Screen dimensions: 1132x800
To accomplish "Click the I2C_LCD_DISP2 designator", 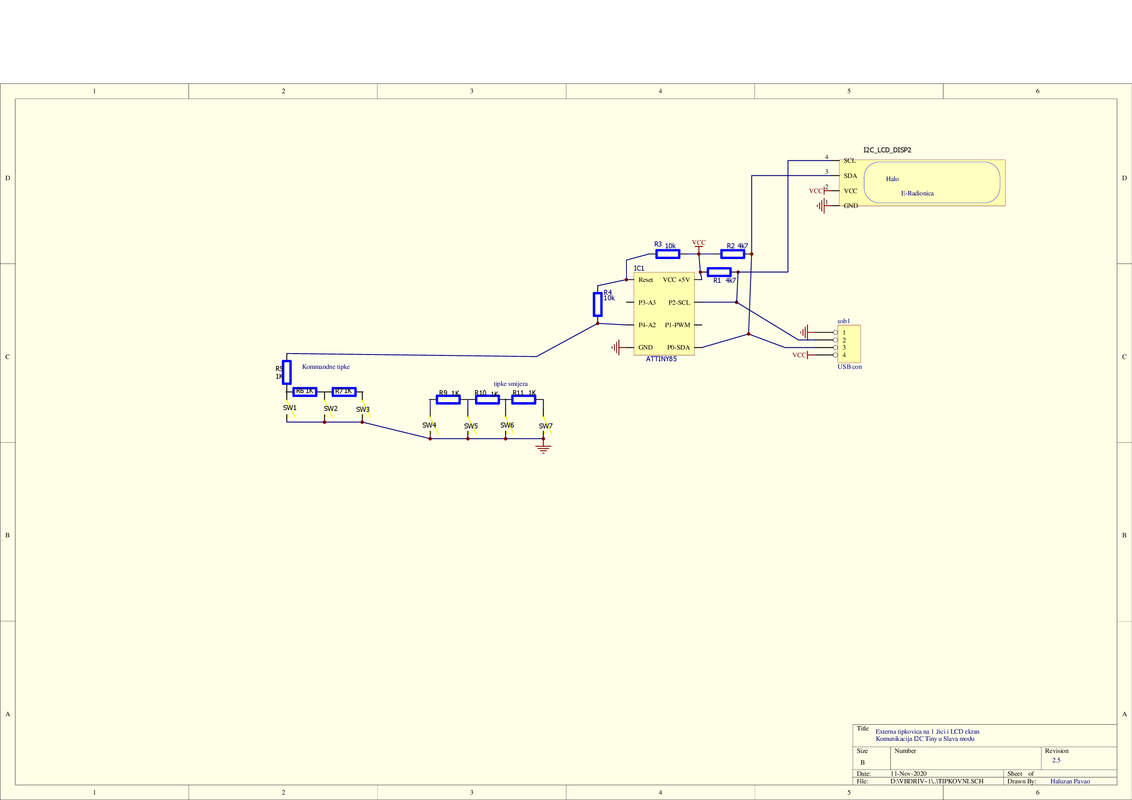I will pos(887,150).
